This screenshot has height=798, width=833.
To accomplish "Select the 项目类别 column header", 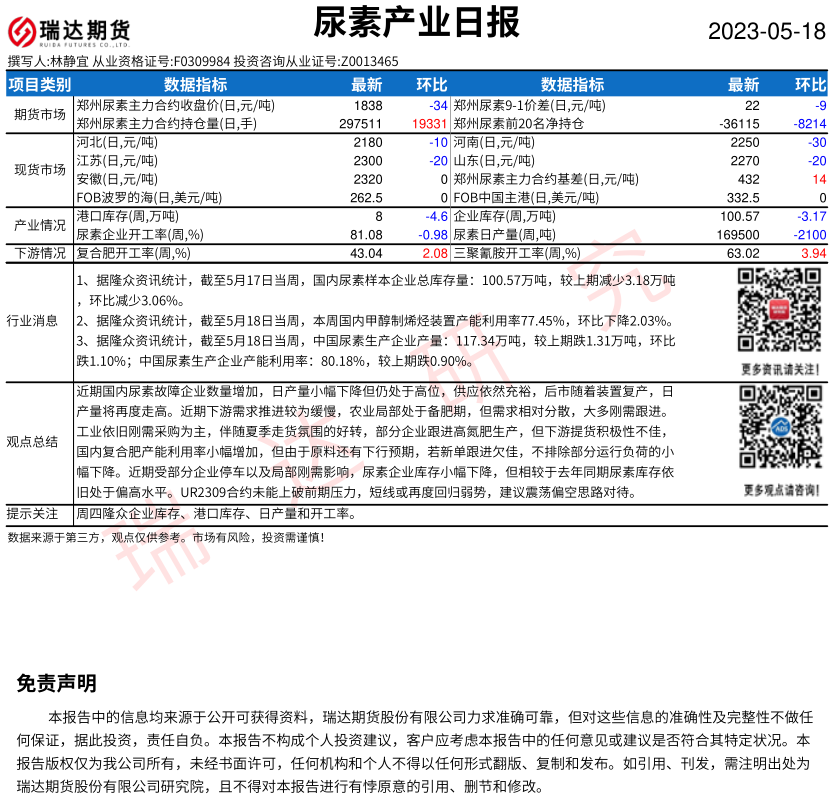I will tap(40, 85).
